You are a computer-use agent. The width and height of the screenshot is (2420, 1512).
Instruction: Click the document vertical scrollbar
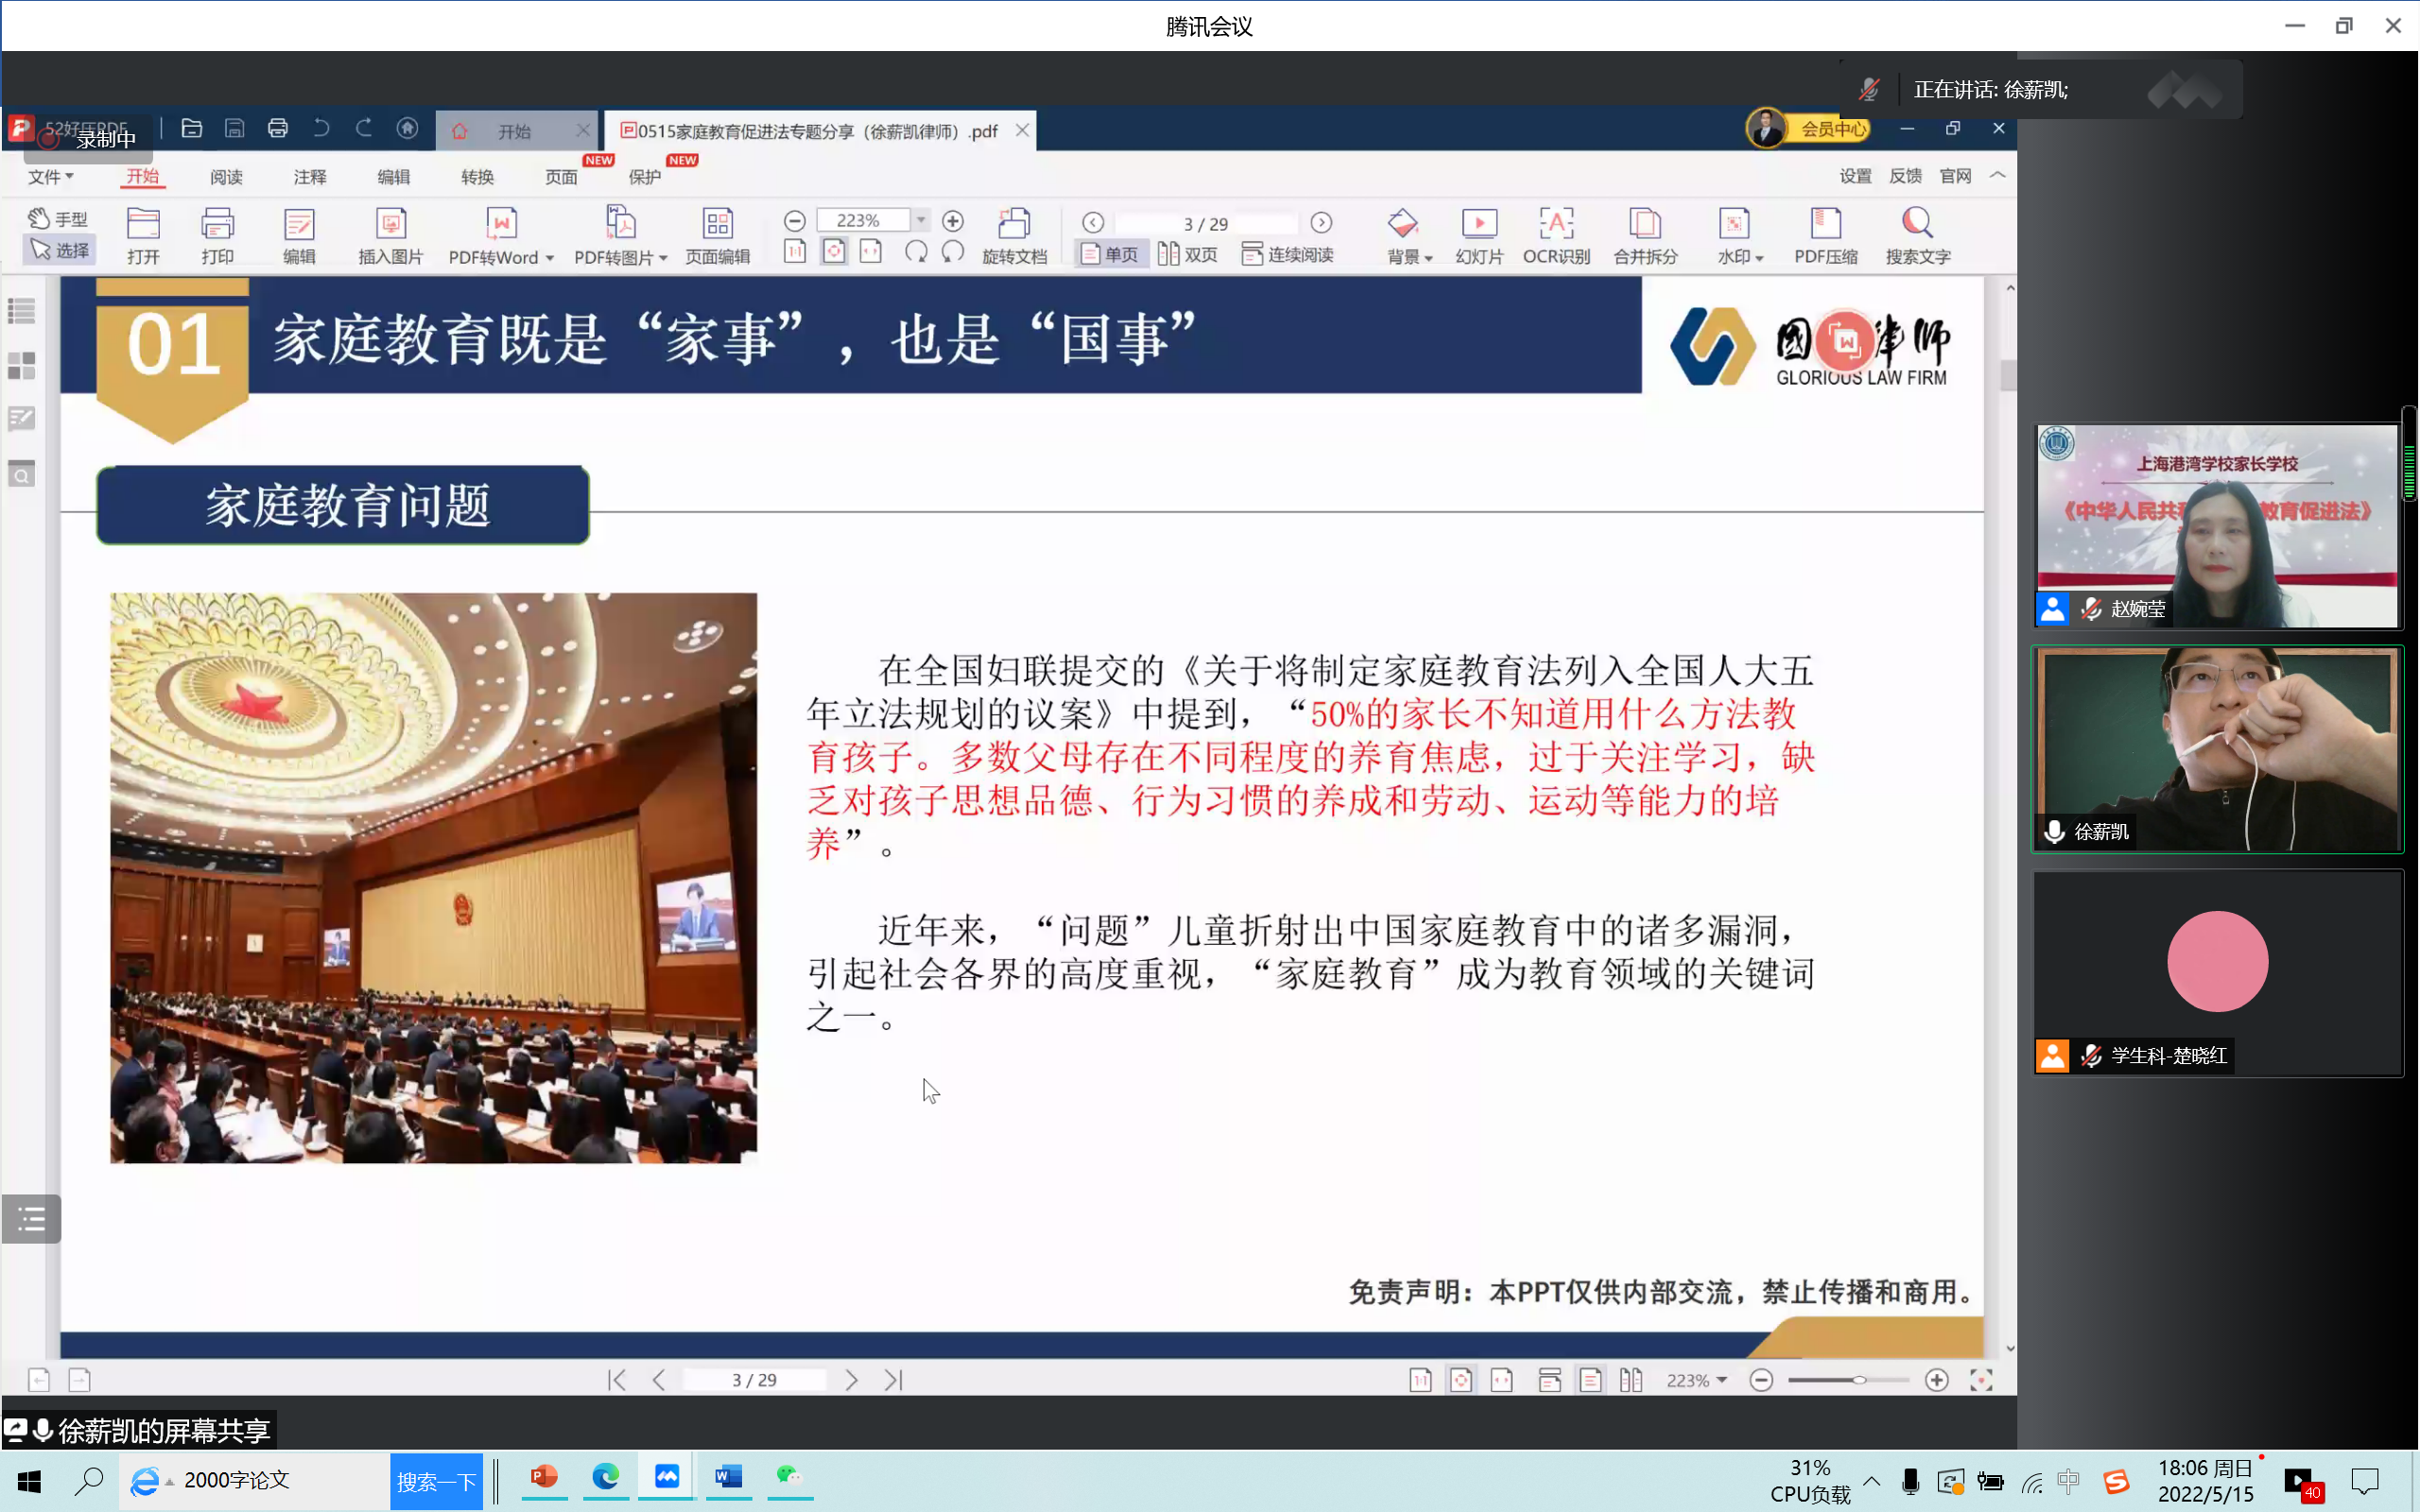coord(2009,375)
